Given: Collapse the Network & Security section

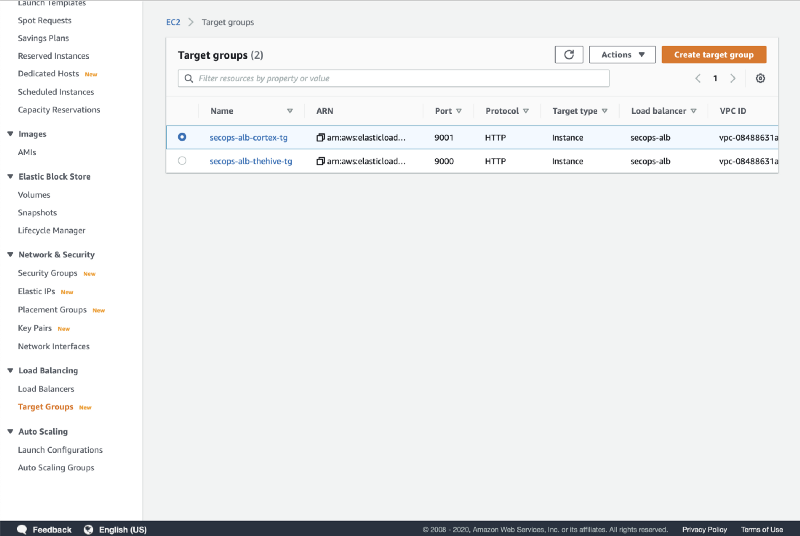Looking at the screenshot, I should [10, 255].
